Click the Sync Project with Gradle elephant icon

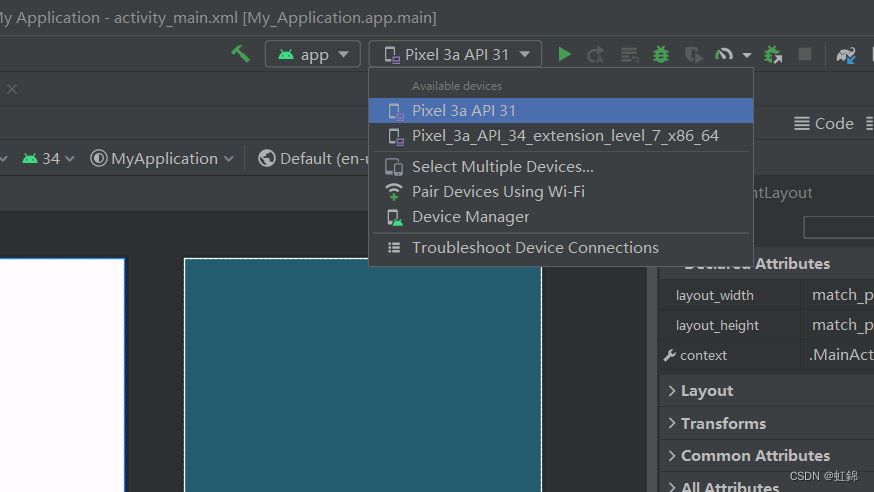[x=846, y=55]
